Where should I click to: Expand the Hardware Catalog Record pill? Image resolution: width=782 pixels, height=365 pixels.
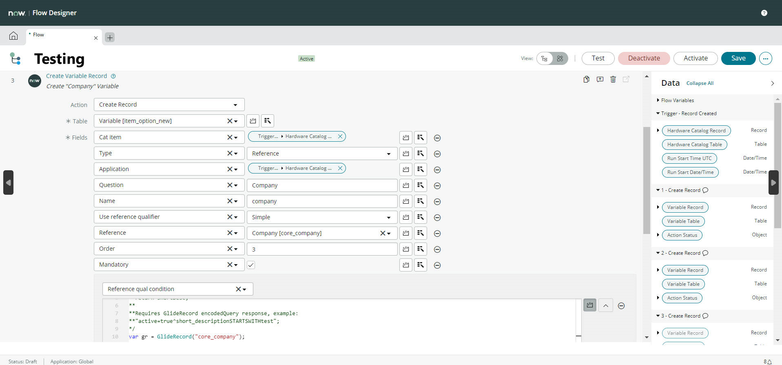[658, 130]
